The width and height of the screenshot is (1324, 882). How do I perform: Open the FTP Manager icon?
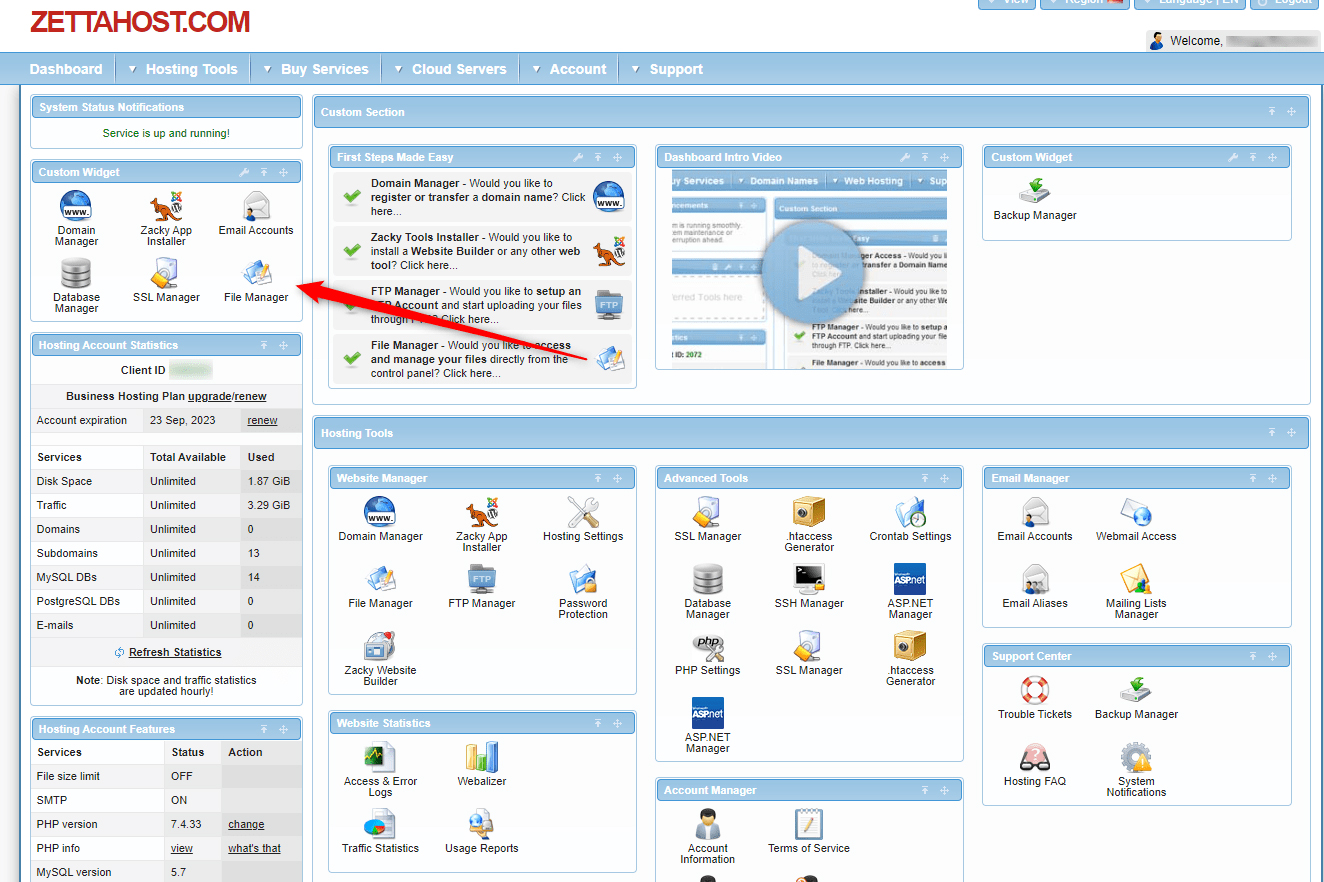click(482, 587)
